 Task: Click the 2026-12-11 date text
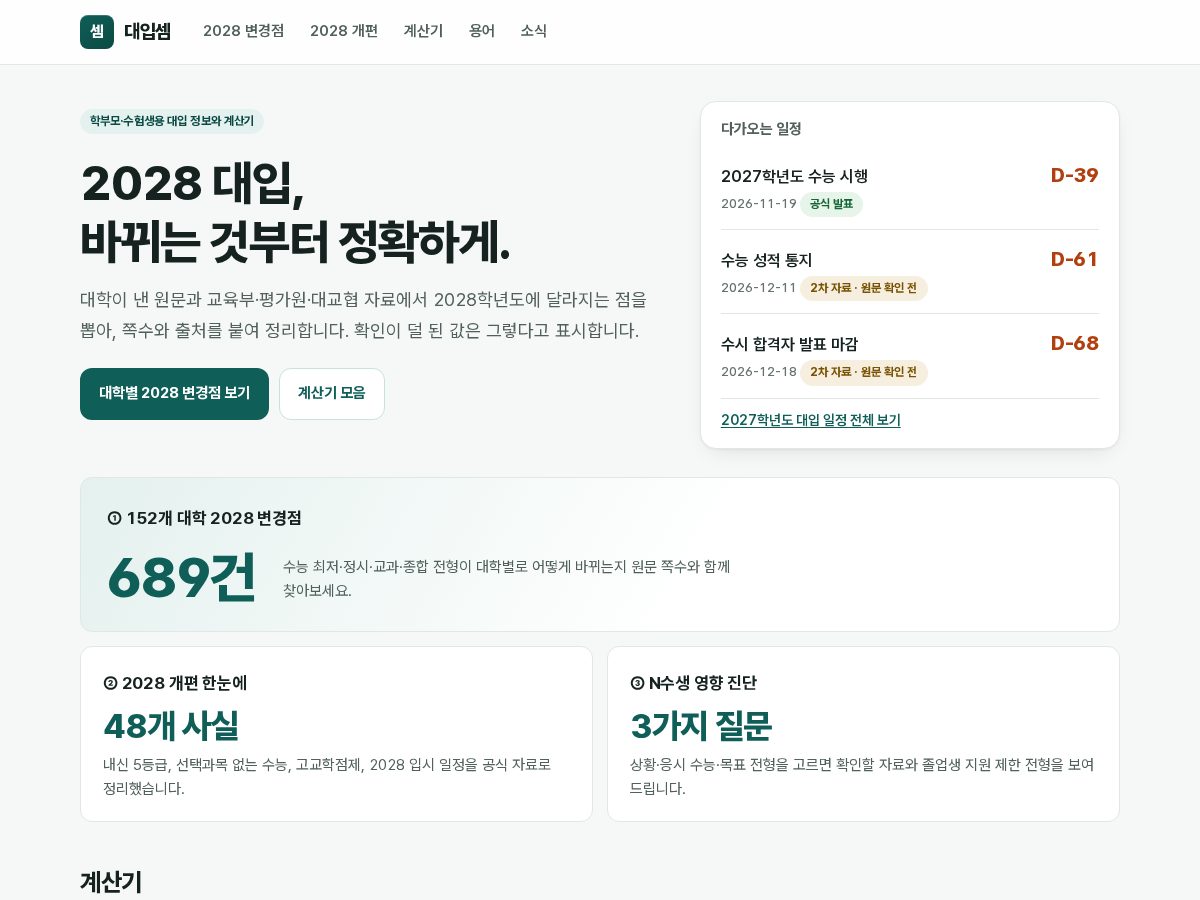pyautogui.click(x=759, y=288)
